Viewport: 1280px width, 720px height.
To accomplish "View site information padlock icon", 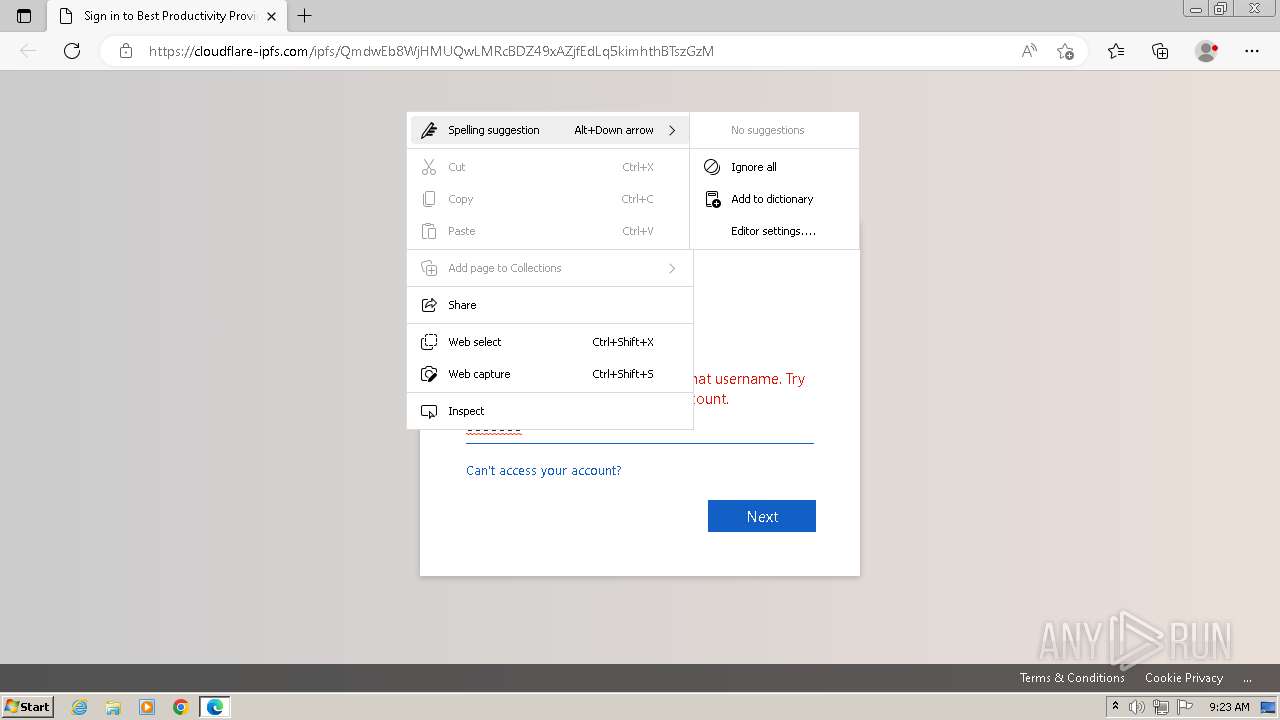I will pyautogui.click(x=126, y=51).
